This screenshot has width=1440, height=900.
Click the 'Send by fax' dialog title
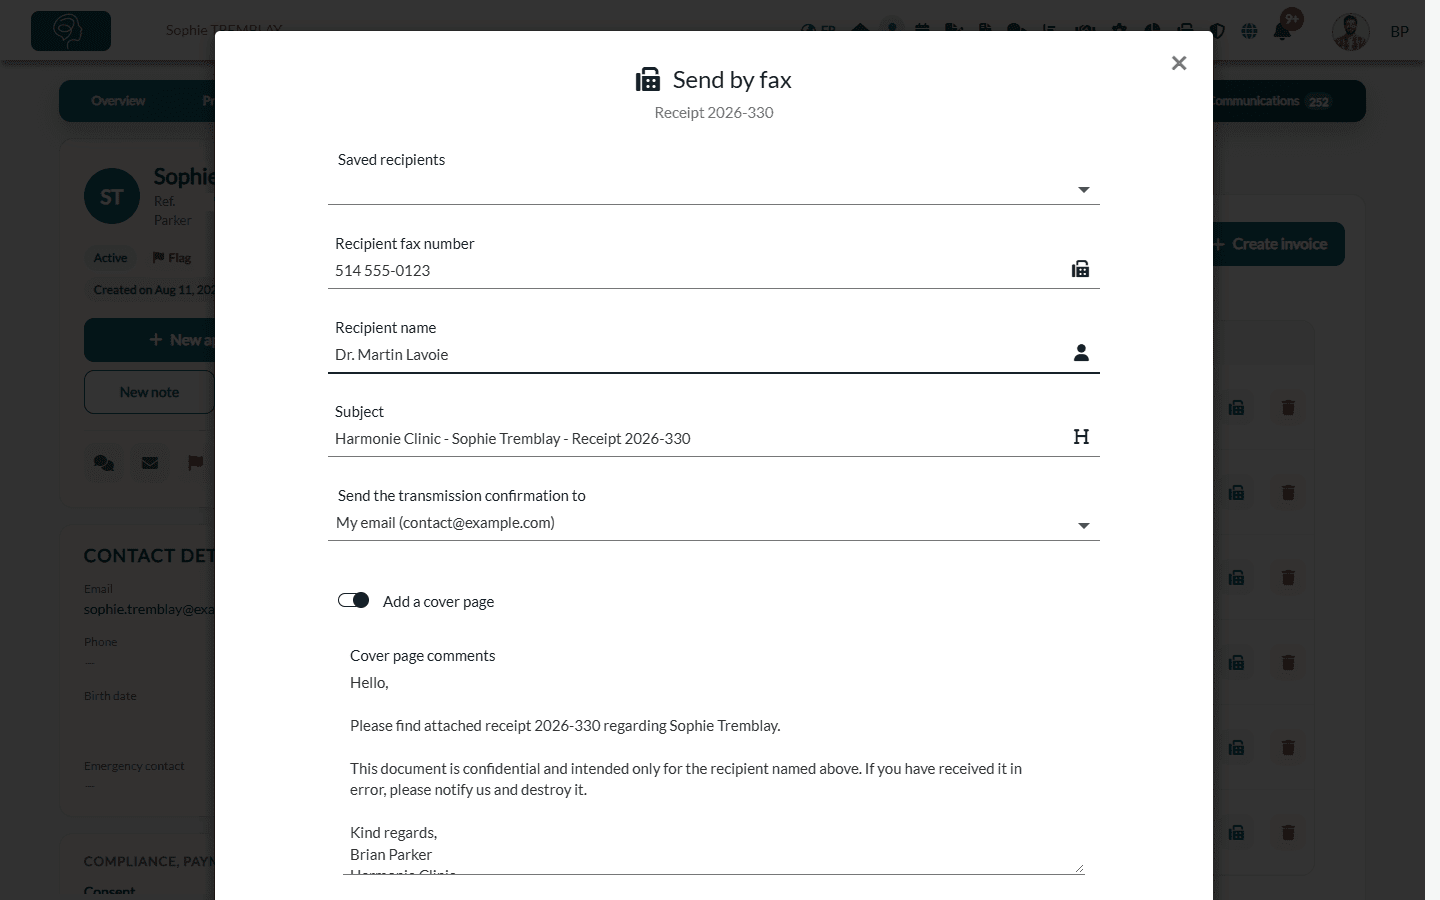pos(732,80)
